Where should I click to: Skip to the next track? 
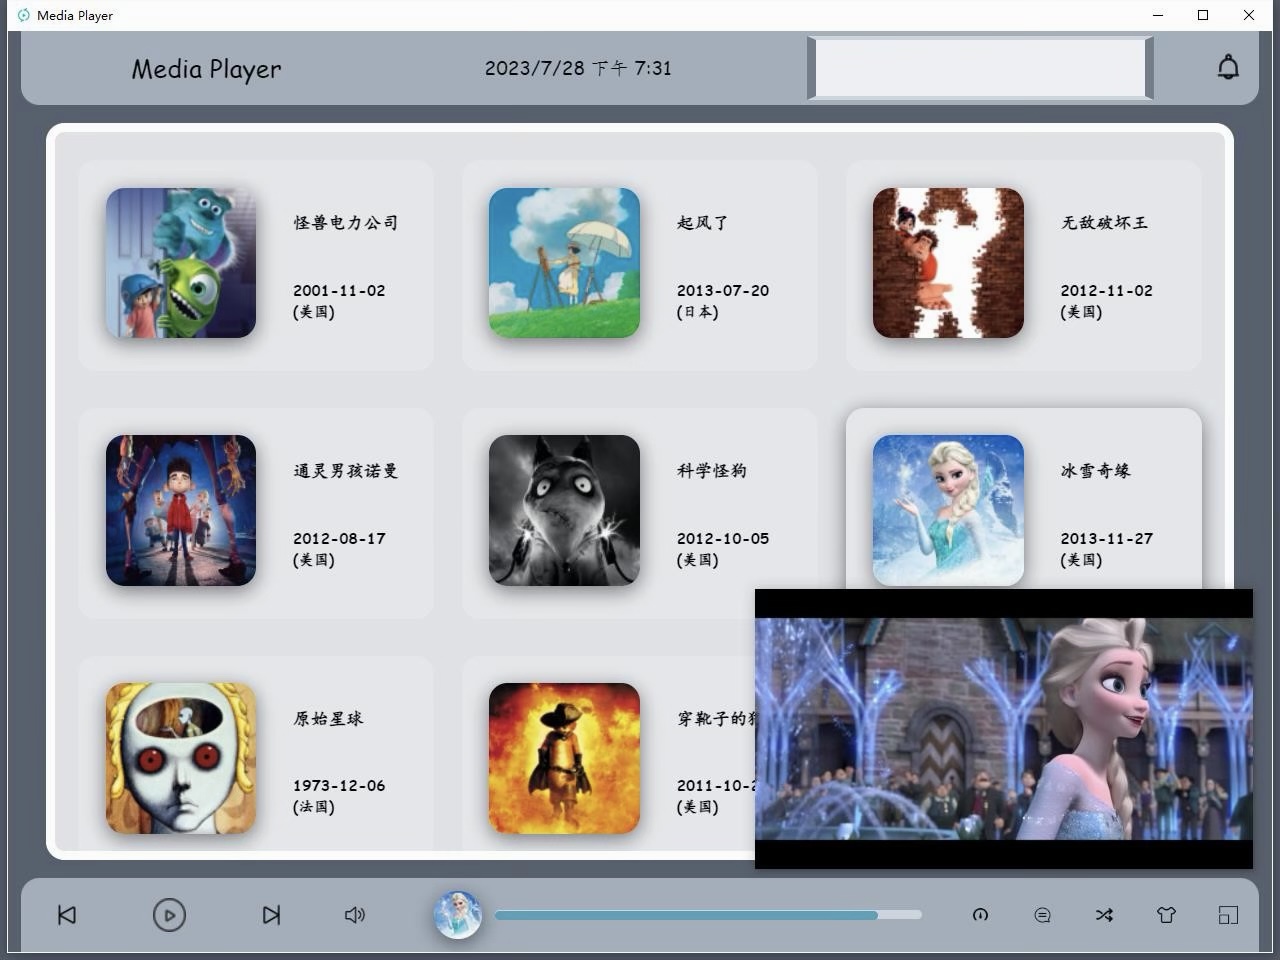pyautogui.click(x=271, y=915)
